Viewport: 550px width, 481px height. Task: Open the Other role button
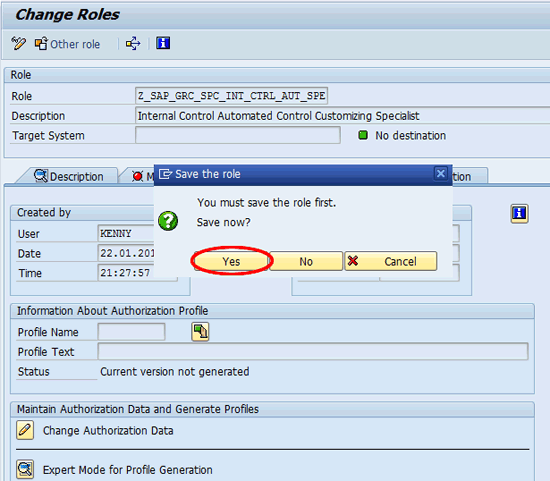coord(67,44)
